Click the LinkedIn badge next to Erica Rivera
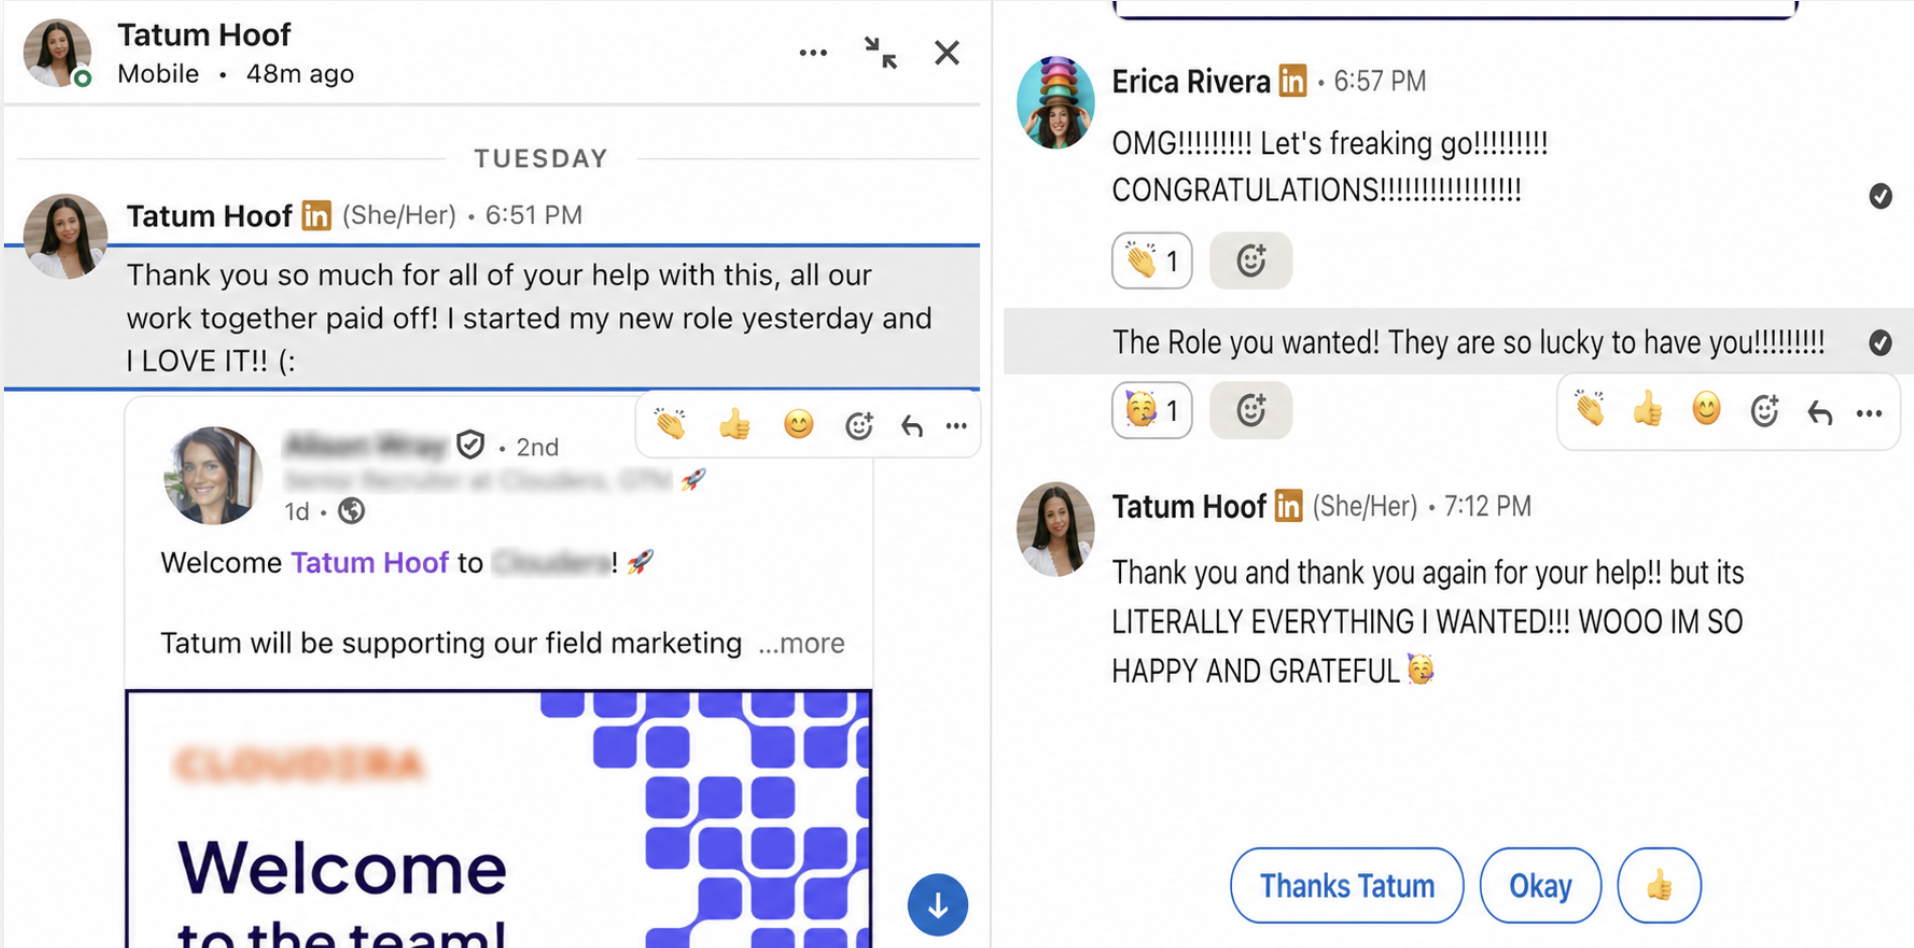The width and height of the screenshot is (1914, 948). pos(1293,81)
